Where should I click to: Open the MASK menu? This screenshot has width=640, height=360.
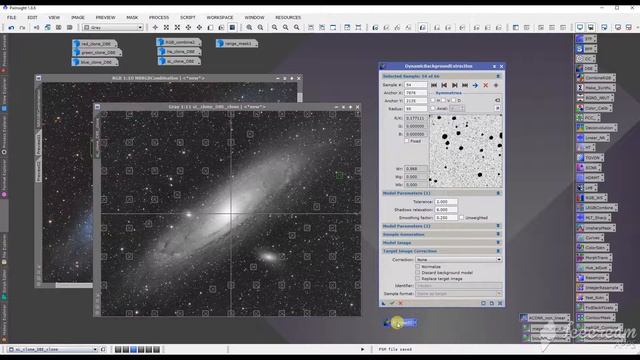click(132, 18)
